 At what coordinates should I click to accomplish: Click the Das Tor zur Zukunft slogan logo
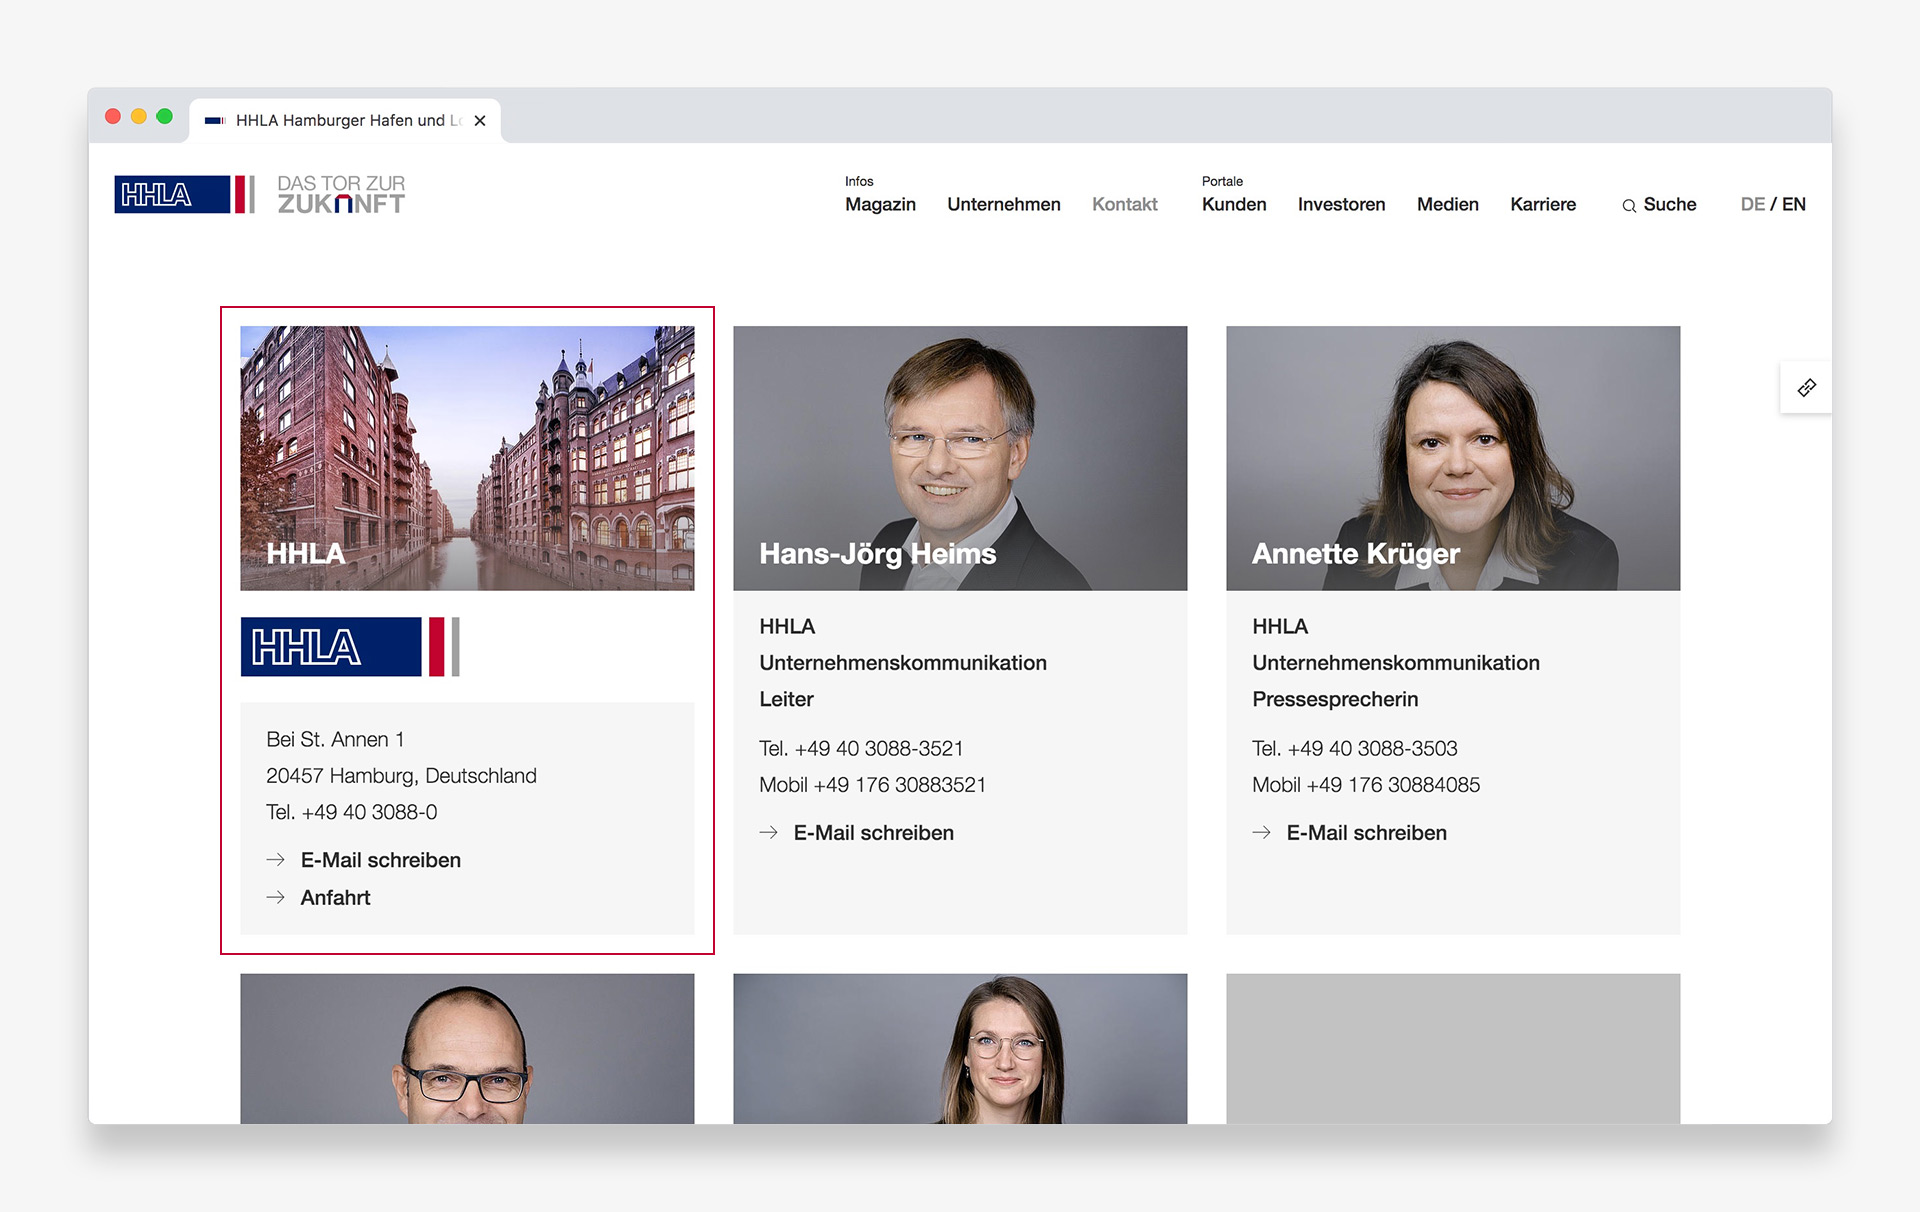click(341, 194)
